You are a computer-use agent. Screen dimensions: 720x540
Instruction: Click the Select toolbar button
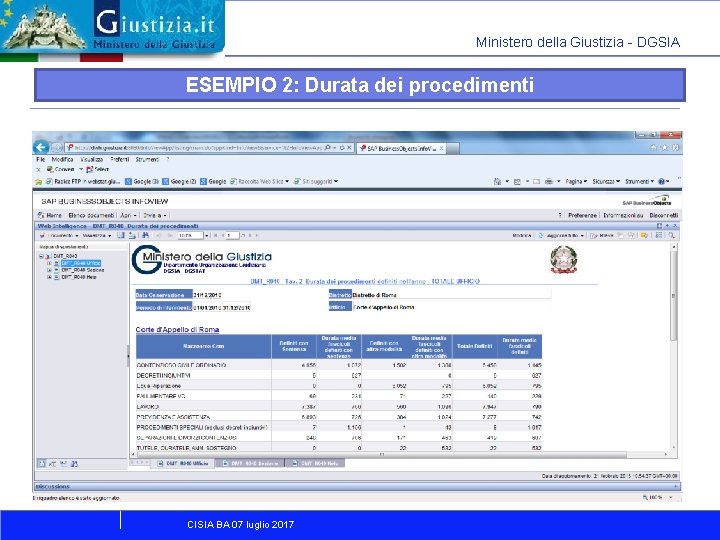[97, 169]
